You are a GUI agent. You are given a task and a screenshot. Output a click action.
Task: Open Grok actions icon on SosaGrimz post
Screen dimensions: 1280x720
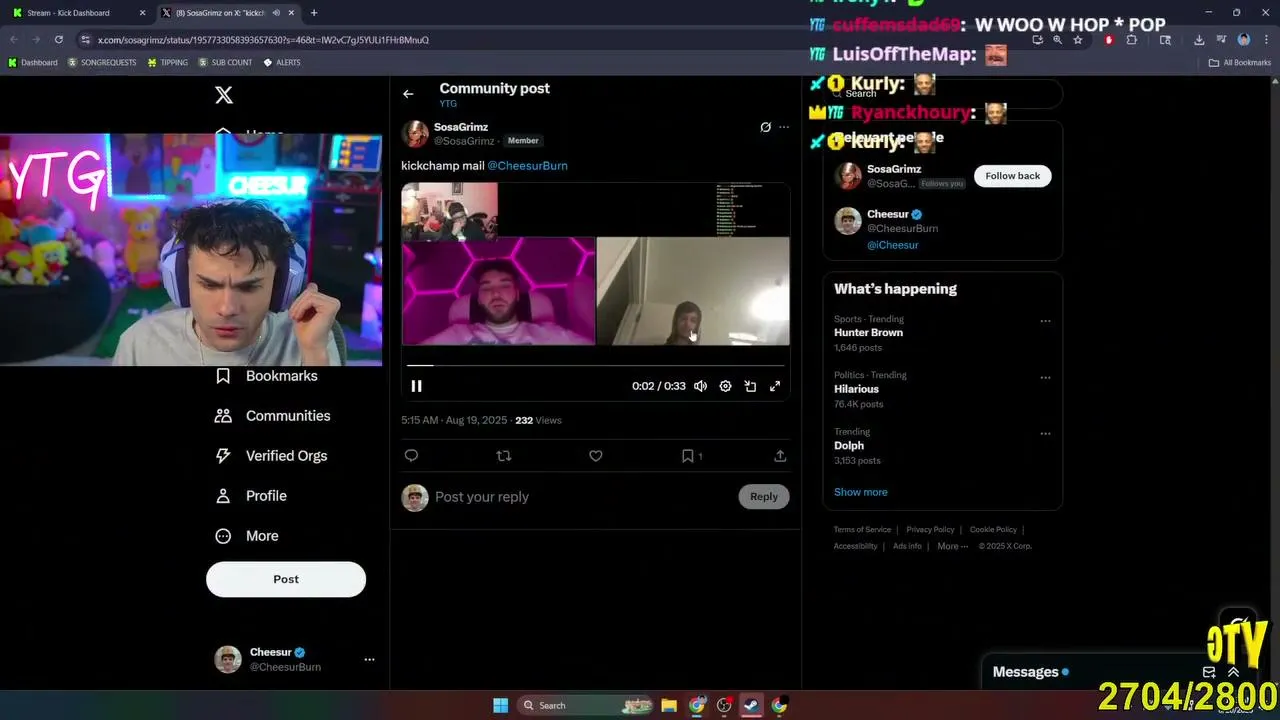[765, 127]
